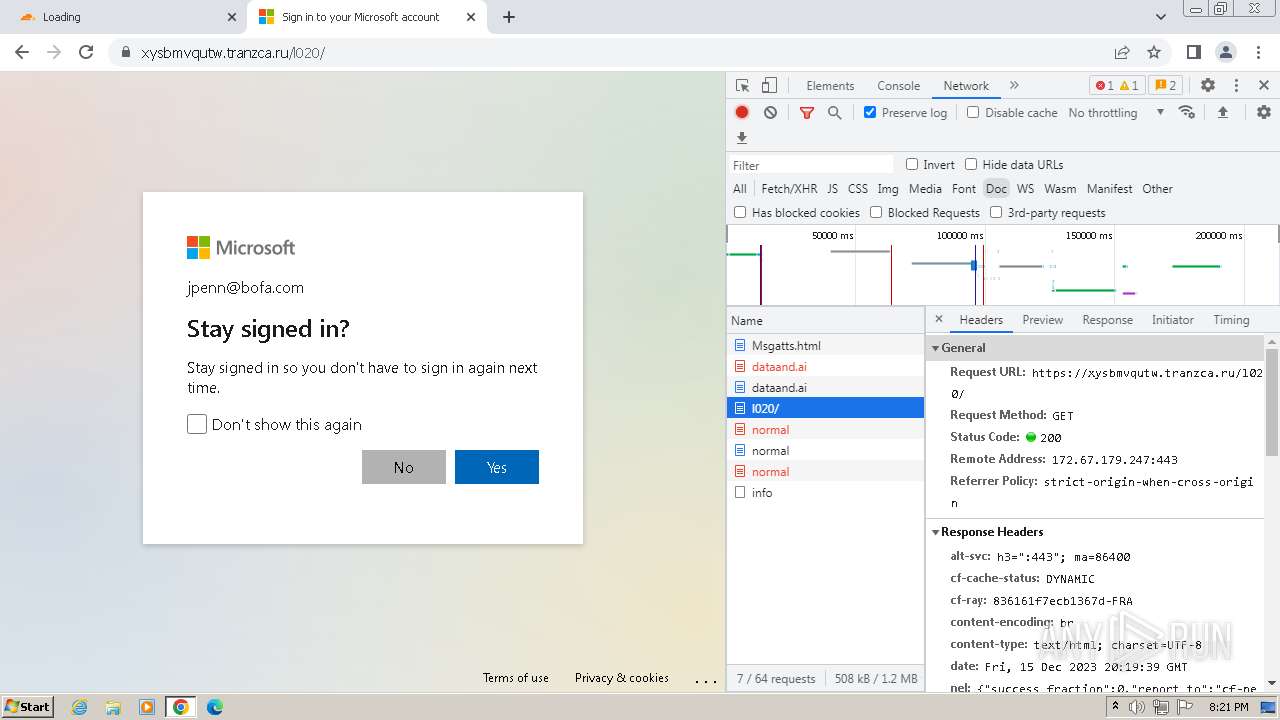Click the network Filter input field

click(x=811, y=165)
